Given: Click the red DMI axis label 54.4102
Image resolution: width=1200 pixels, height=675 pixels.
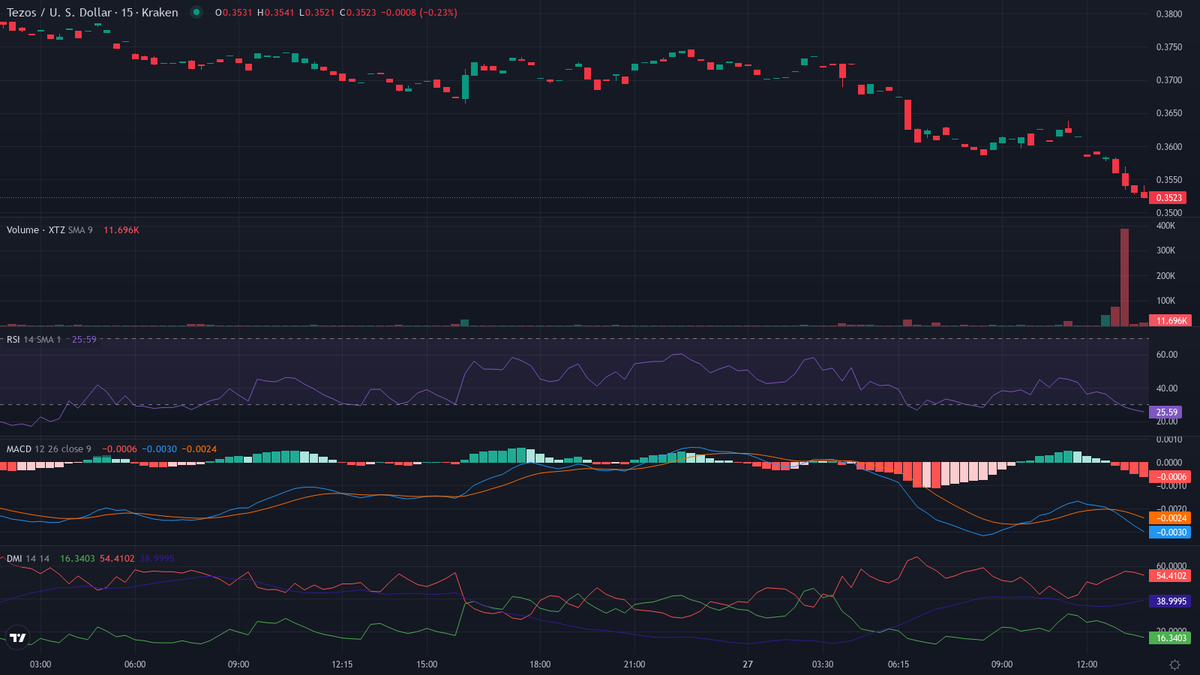Looking at the screenshot, I should pyautogui.click(x=1170, y=576).
